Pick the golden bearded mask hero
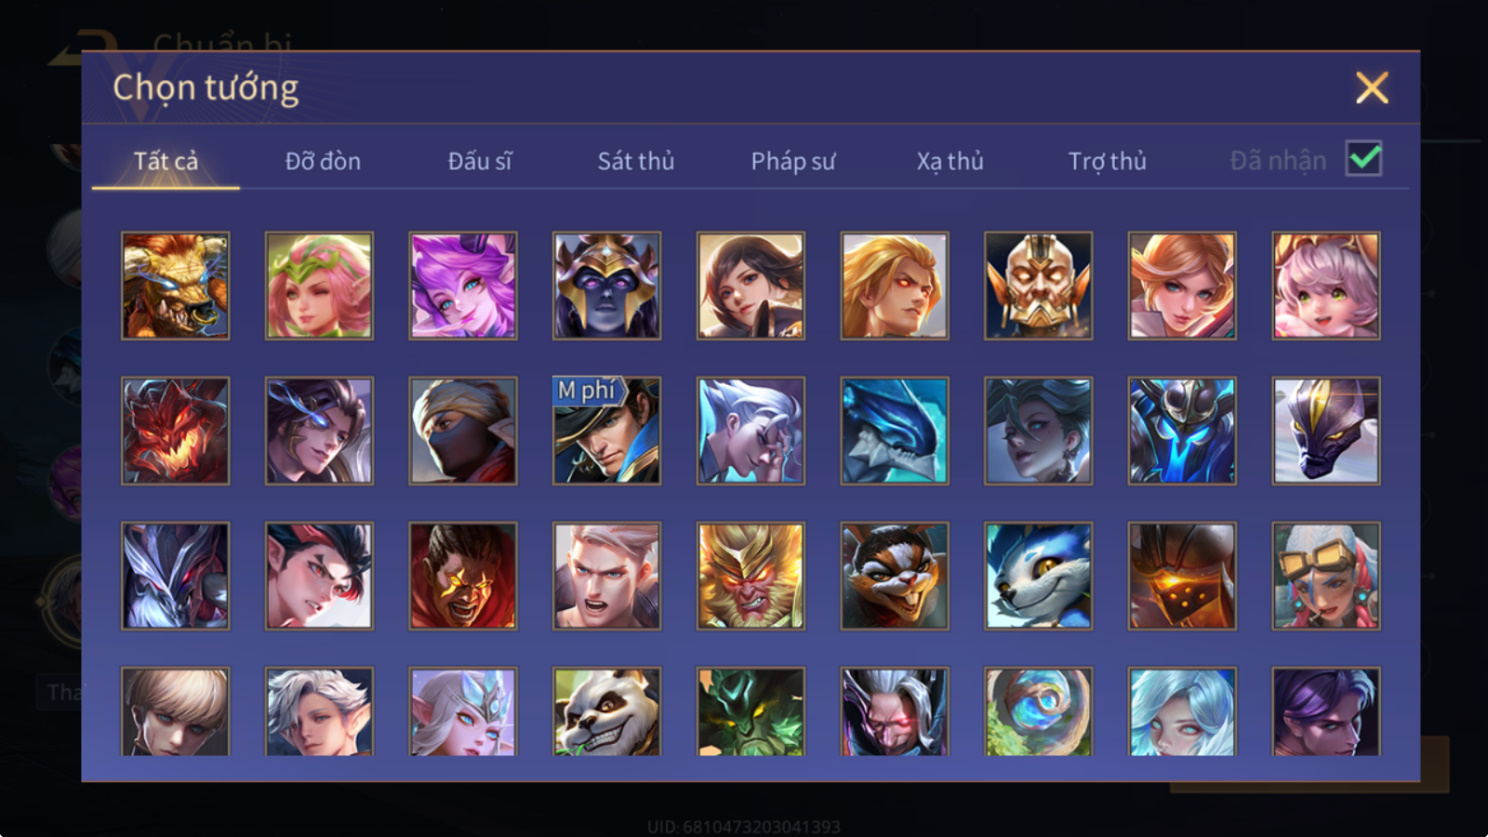 (x=1038, y=286)
